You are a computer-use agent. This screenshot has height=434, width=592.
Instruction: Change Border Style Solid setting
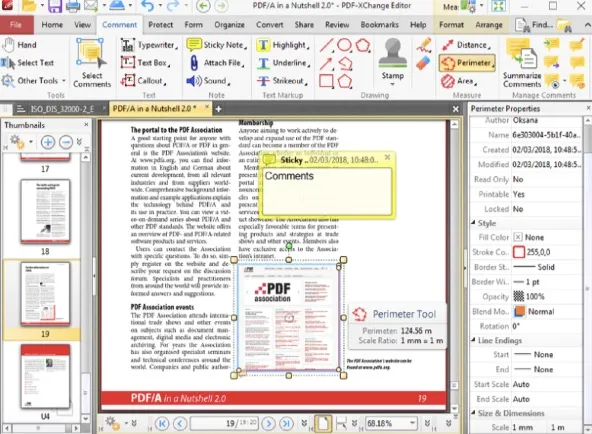(546, 267)
